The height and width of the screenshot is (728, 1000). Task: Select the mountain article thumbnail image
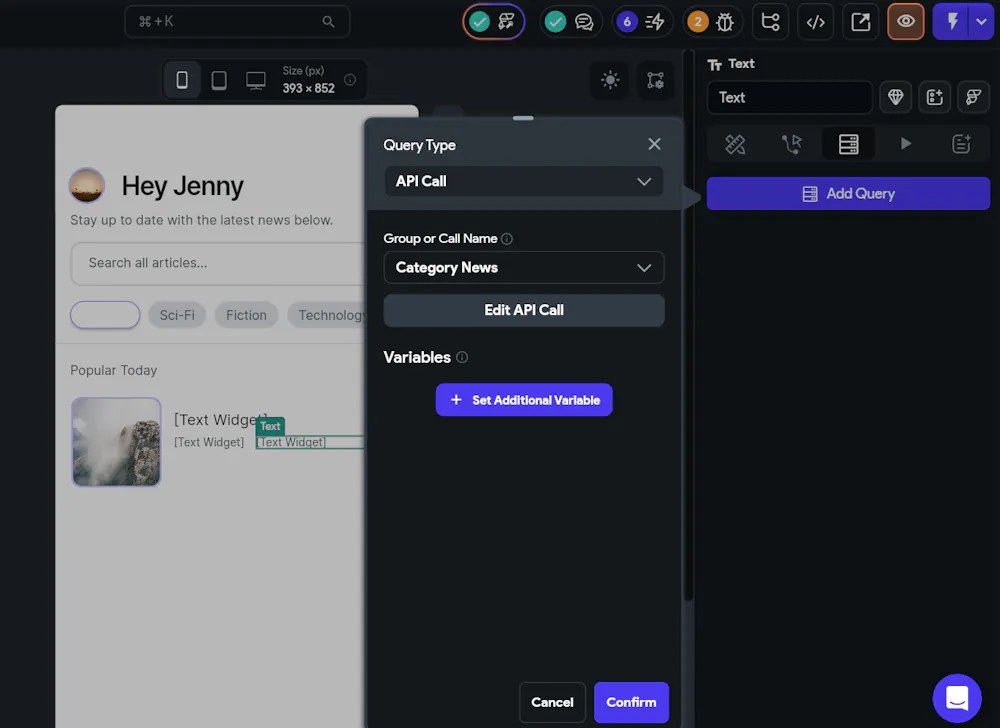tap(116, 442)
